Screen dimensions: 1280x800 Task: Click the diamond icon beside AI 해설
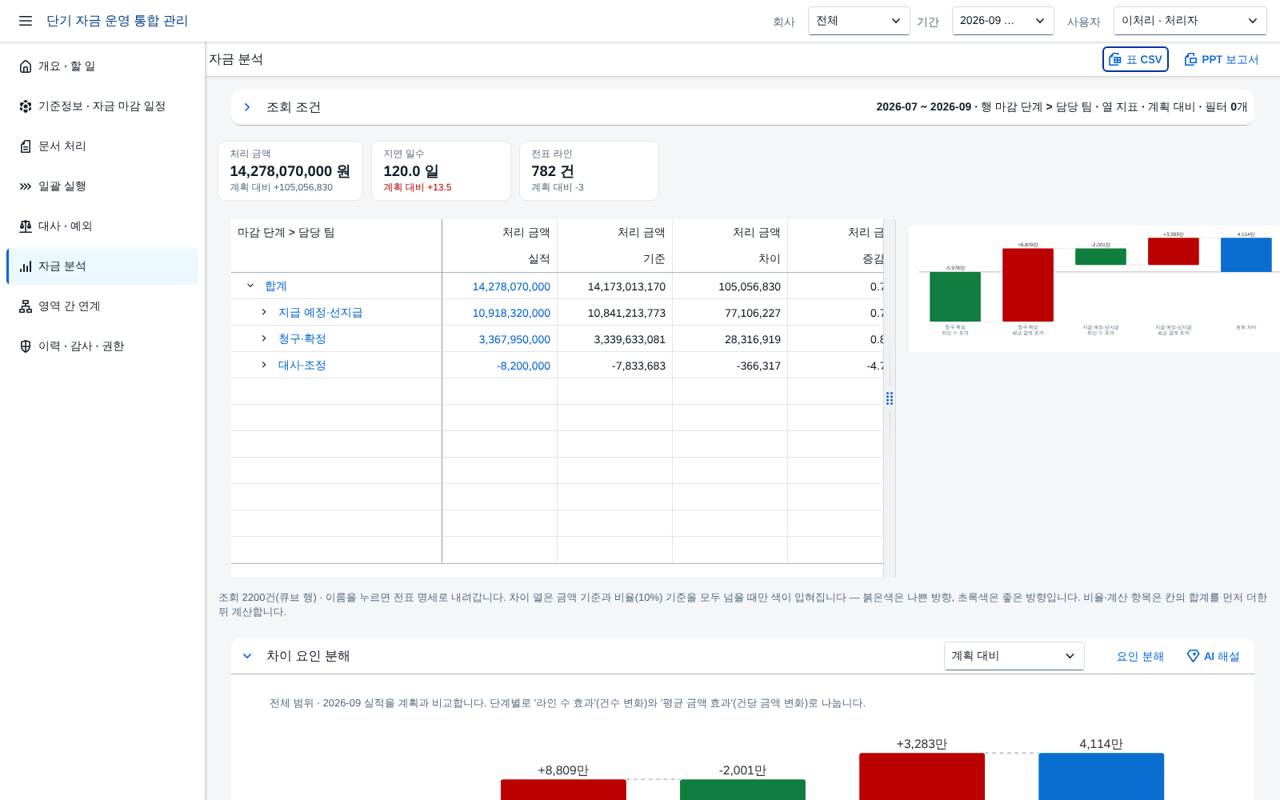(x=1192, y=656)
